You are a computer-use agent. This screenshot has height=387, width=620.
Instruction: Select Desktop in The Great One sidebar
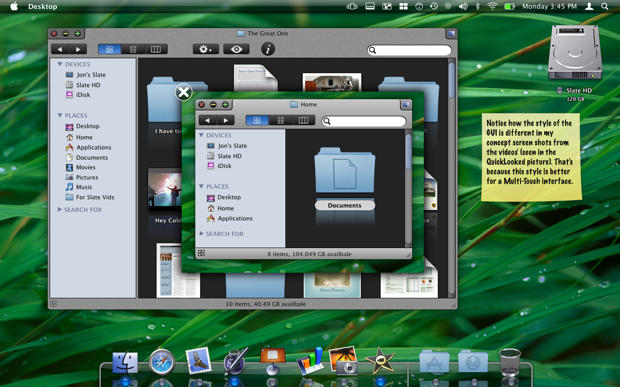[x=82, y=126]
